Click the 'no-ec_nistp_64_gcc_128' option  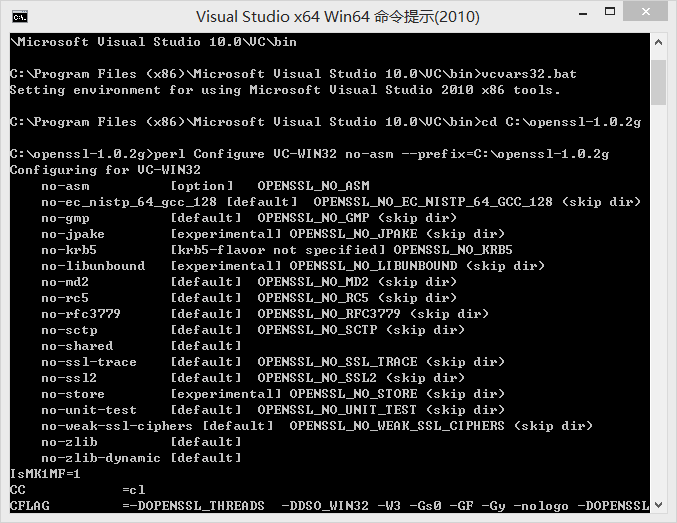(x=129, y=202)
